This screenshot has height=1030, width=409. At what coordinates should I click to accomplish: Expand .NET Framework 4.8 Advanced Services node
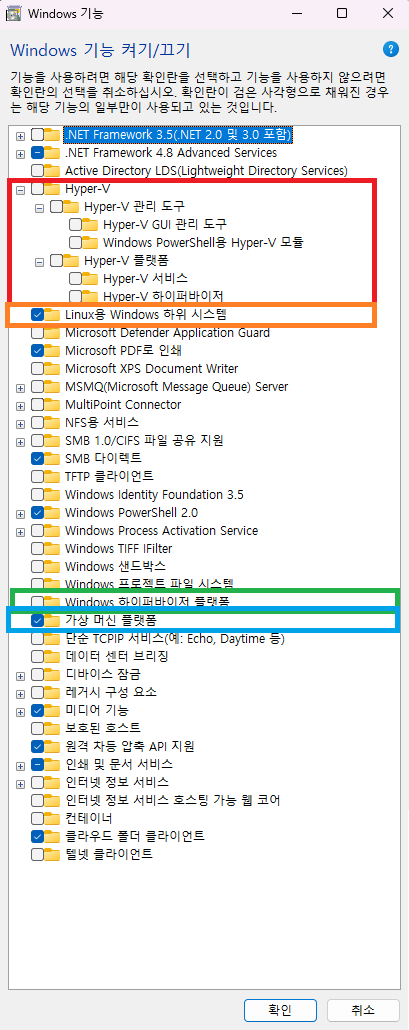20,154
